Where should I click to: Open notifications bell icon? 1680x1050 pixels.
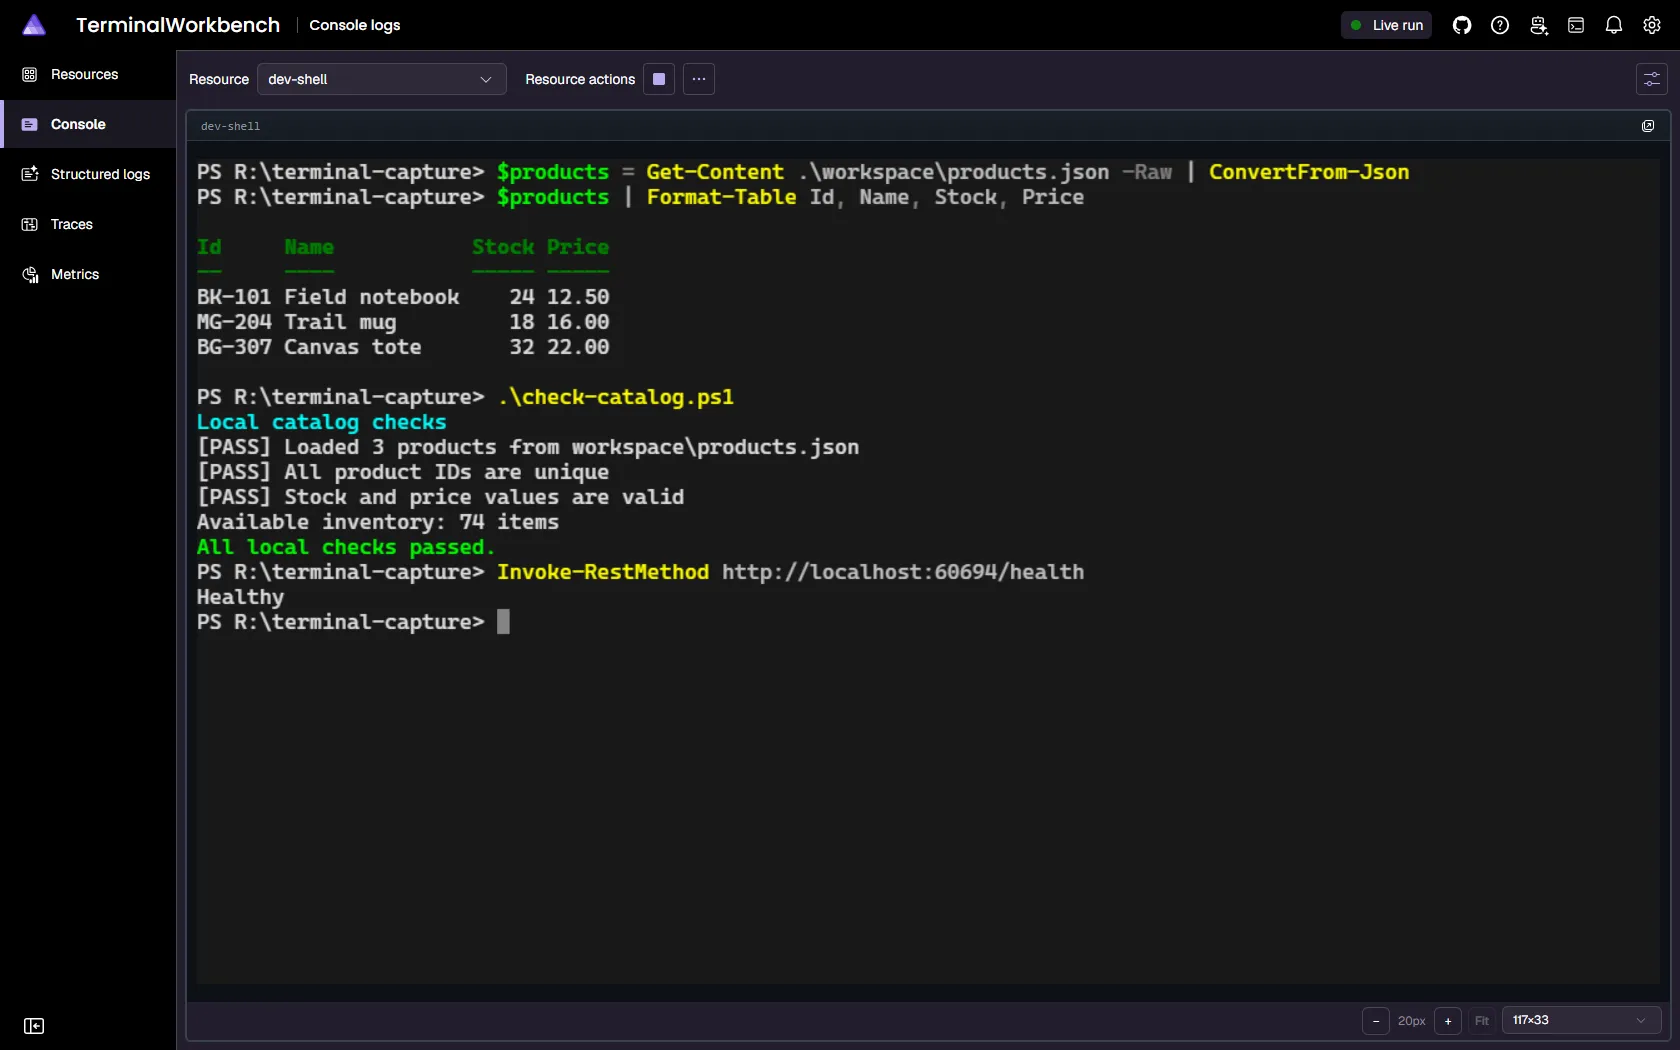pyautogui.click(x=1614, y=25)
